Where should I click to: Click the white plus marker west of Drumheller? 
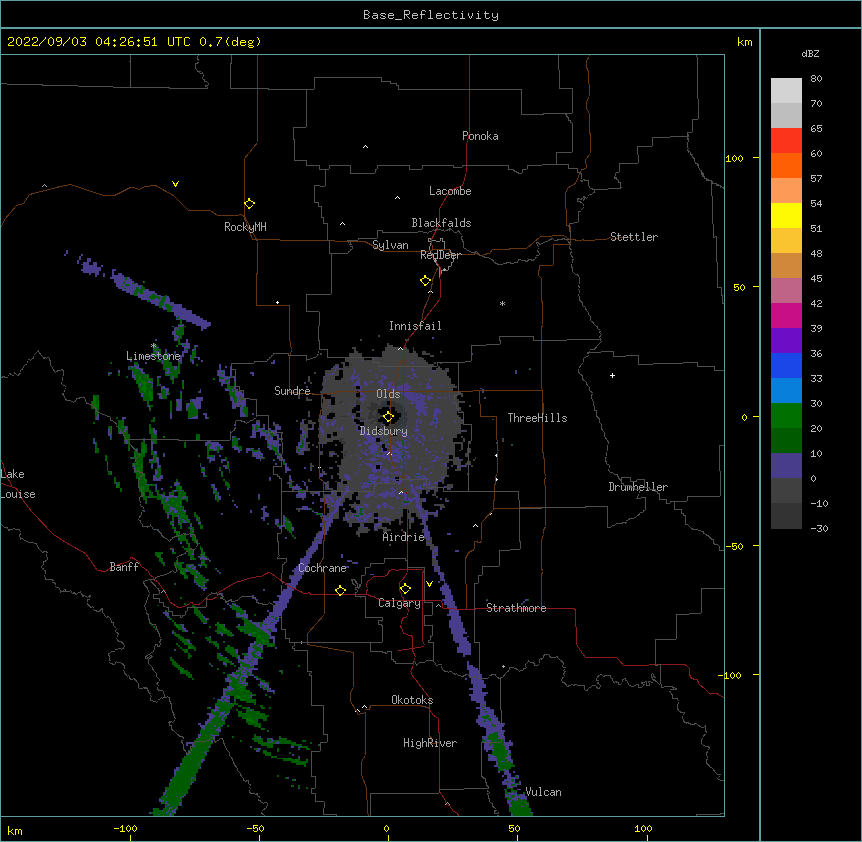pos(612,375)
